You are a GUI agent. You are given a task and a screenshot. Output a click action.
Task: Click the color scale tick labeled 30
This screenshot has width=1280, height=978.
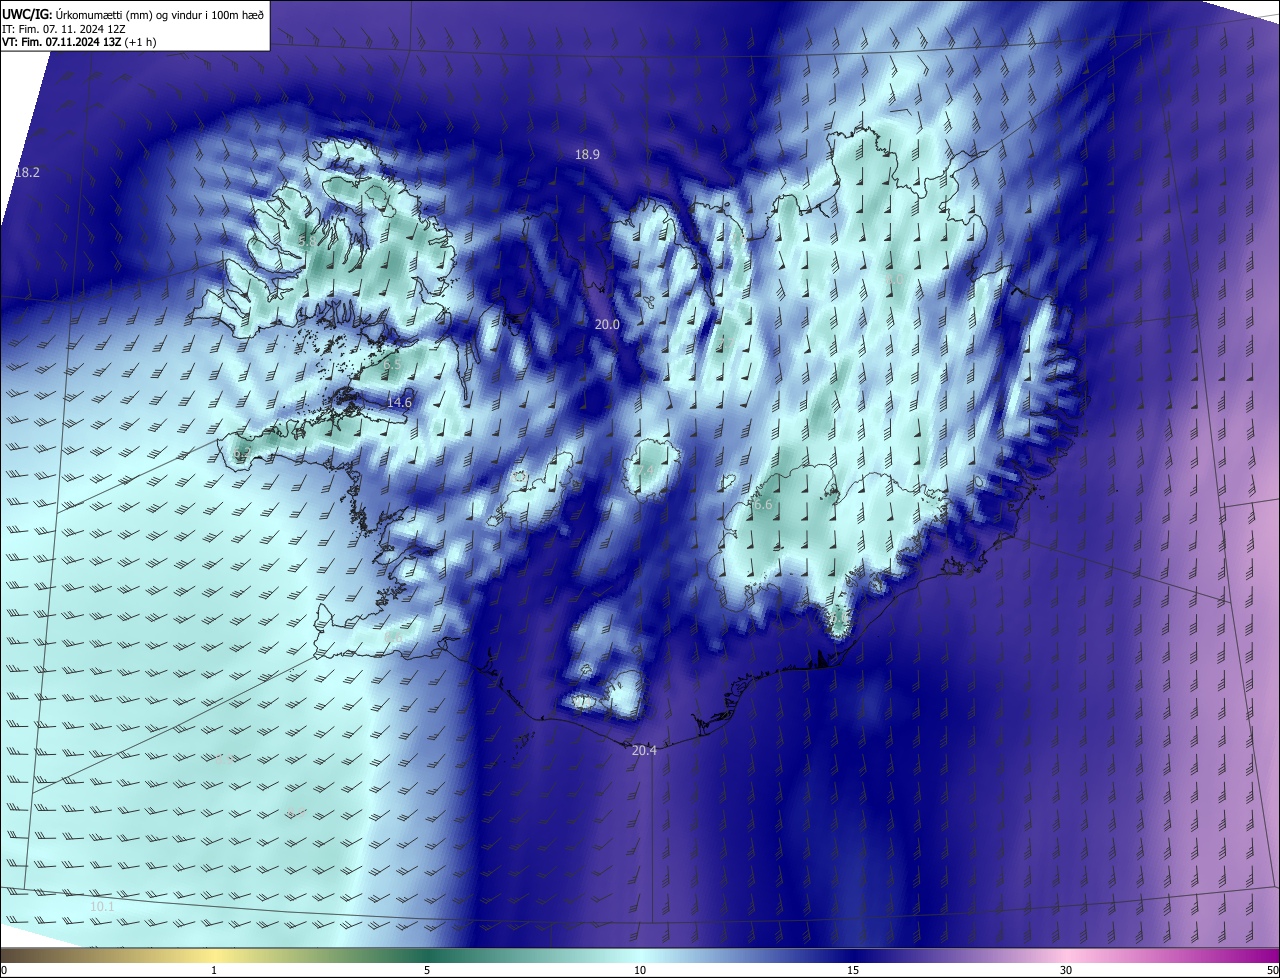[x=1066, y=970]
